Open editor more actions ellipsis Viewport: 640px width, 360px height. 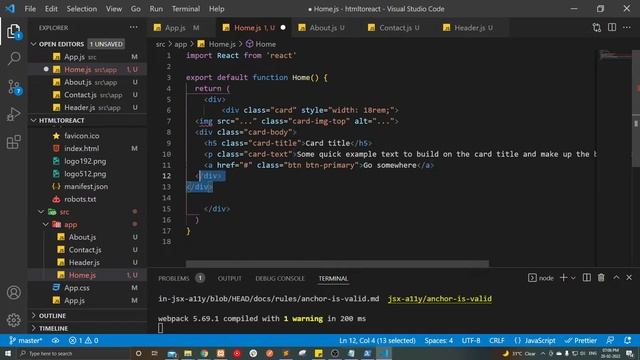click(627, 27)
